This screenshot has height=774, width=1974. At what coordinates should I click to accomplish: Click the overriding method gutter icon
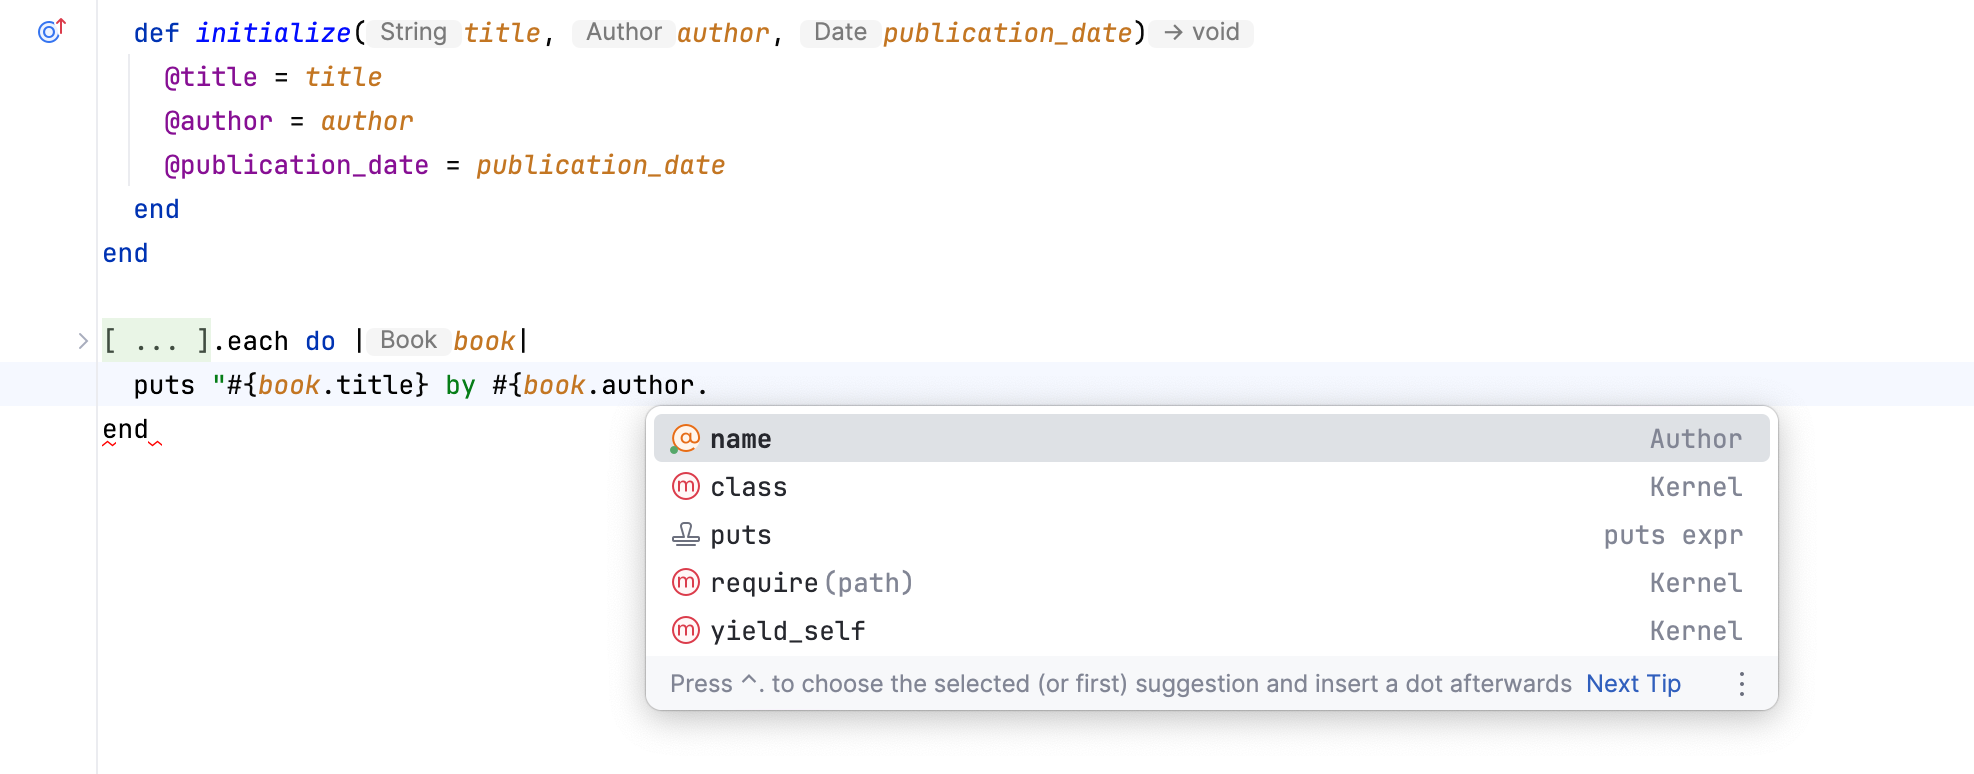coord(50,32)
